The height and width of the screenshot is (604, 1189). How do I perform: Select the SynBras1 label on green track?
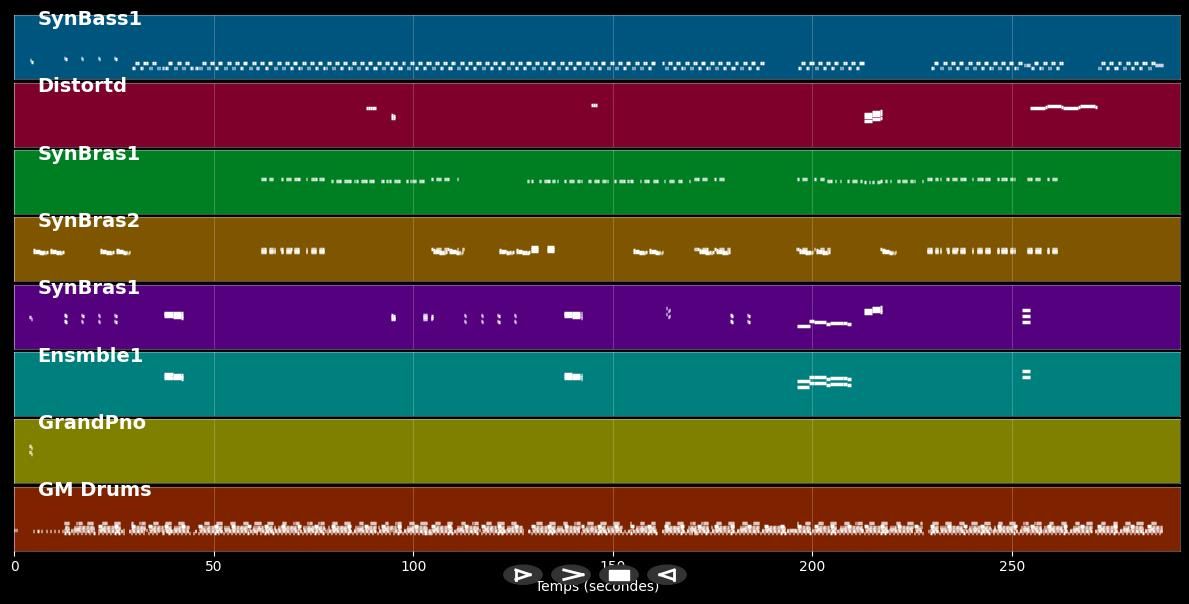point(89,154)
